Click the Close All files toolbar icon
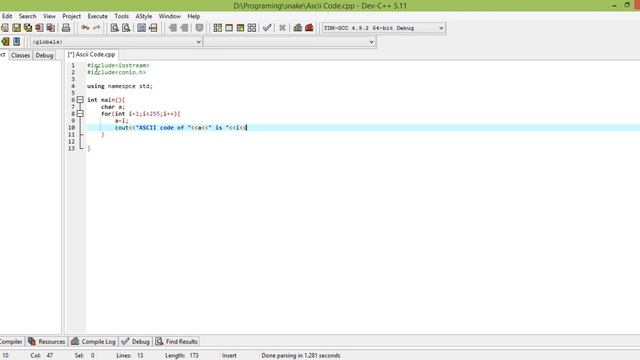 [51, 28]
